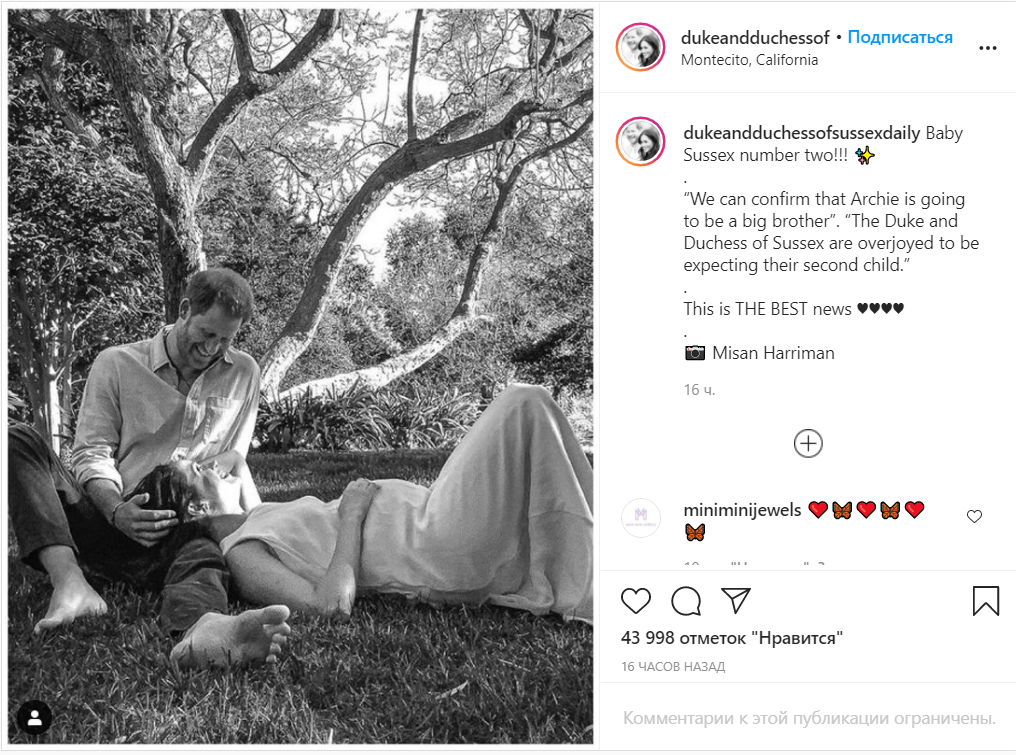View the 43 998 likes list
Image resolution: width=1016 pixels, height=755 pixels.
pyautogui.click(x=732, y=638)
